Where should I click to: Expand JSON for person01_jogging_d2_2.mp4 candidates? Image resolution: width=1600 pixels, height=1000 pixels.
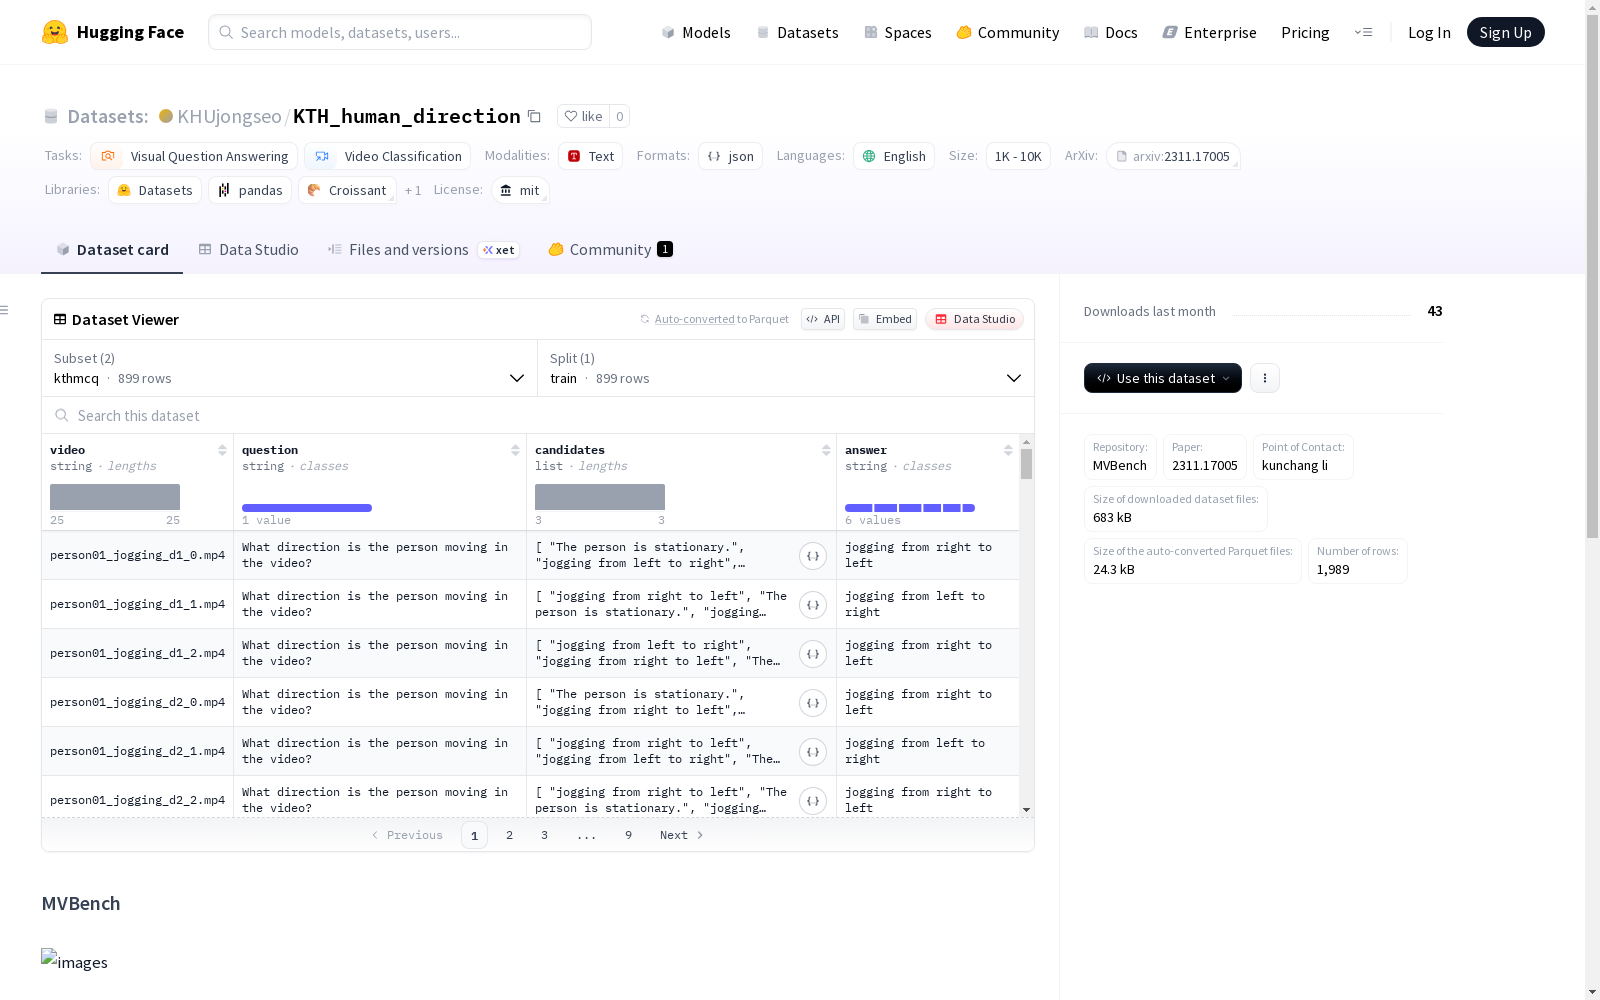click(813, 801)
